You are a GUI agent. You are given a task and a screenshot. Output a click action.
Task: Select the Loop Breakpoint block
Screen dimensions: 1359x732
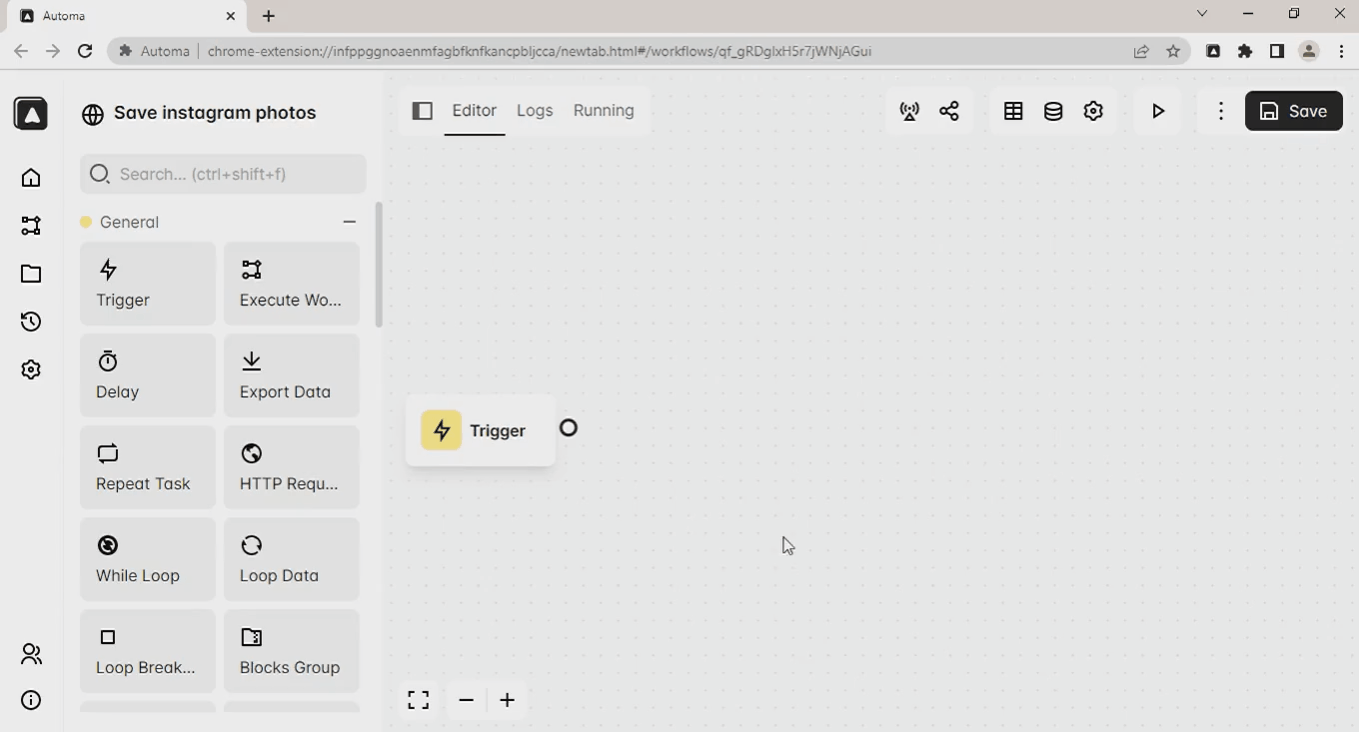click(148, 652)
